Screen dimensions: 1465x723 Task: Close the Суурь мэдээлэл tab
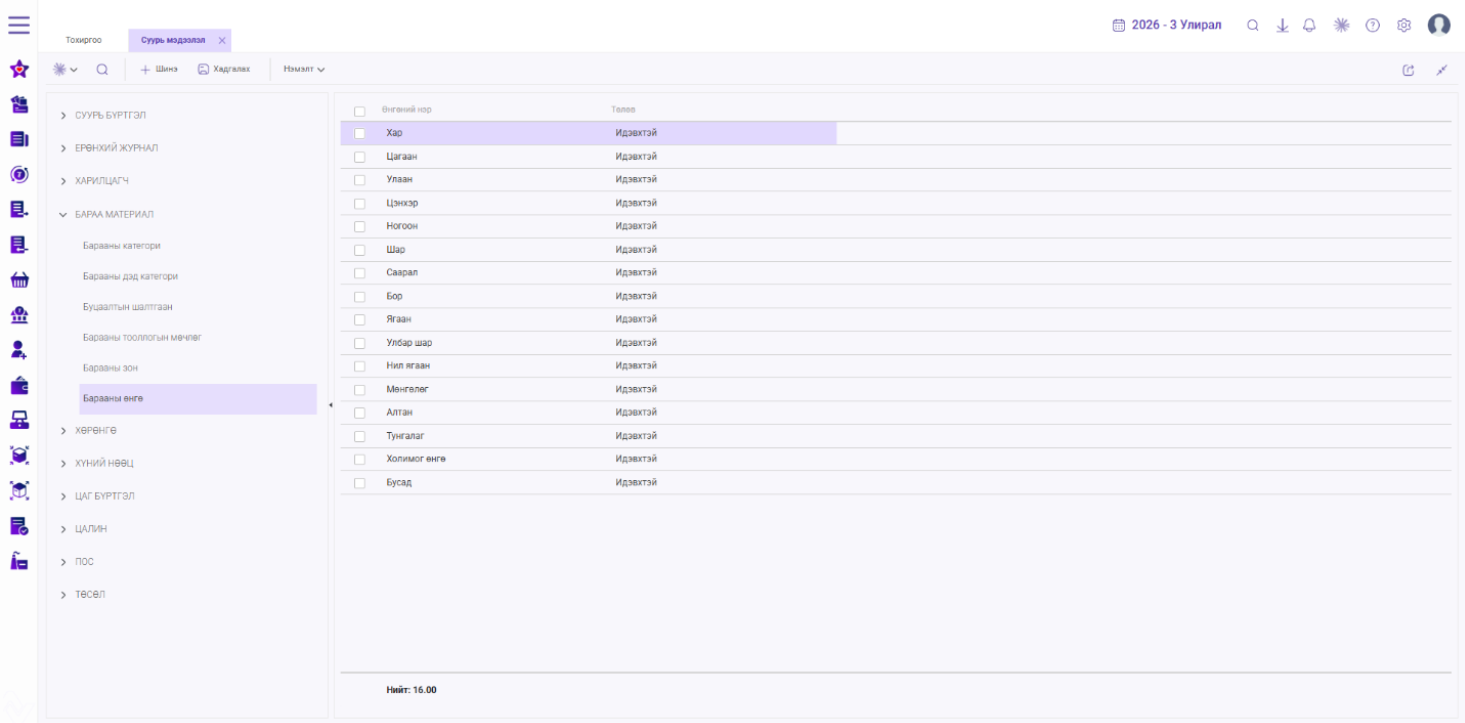tap(222, 40)
